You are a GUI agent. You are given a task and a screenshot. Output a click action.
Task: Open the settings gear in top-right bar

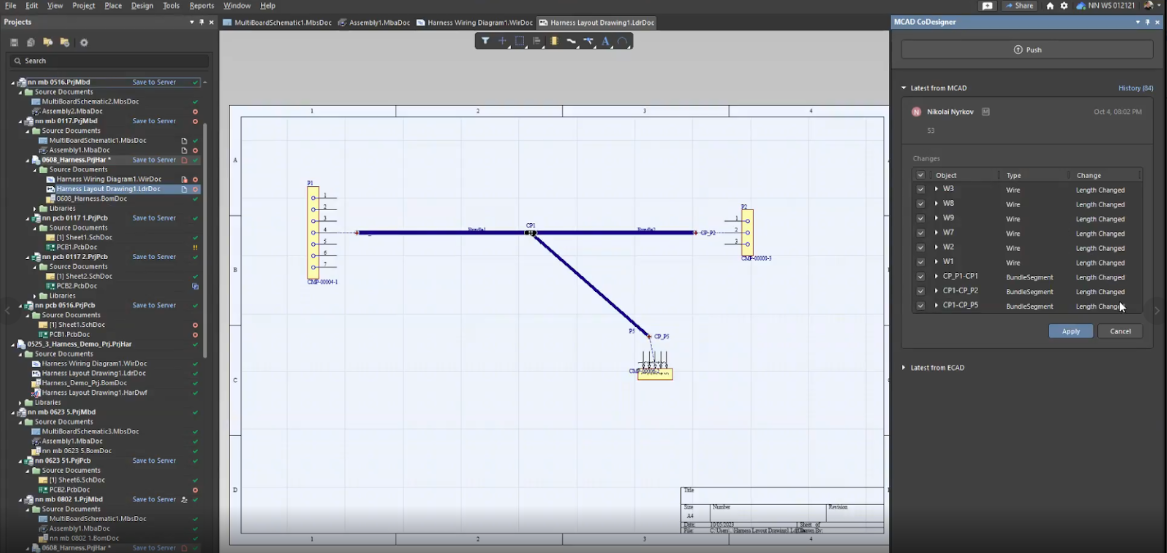(1063, 6)
